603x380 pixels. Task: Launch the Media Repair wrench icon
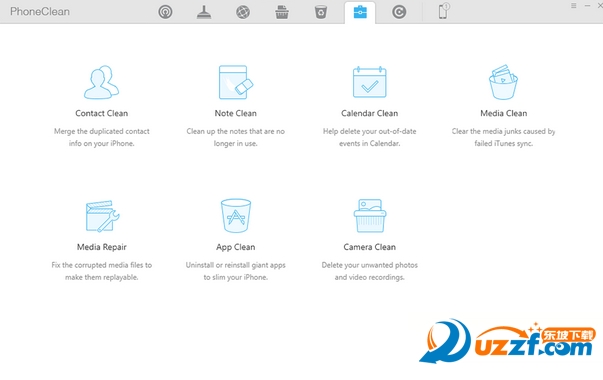tap(102, 216)
